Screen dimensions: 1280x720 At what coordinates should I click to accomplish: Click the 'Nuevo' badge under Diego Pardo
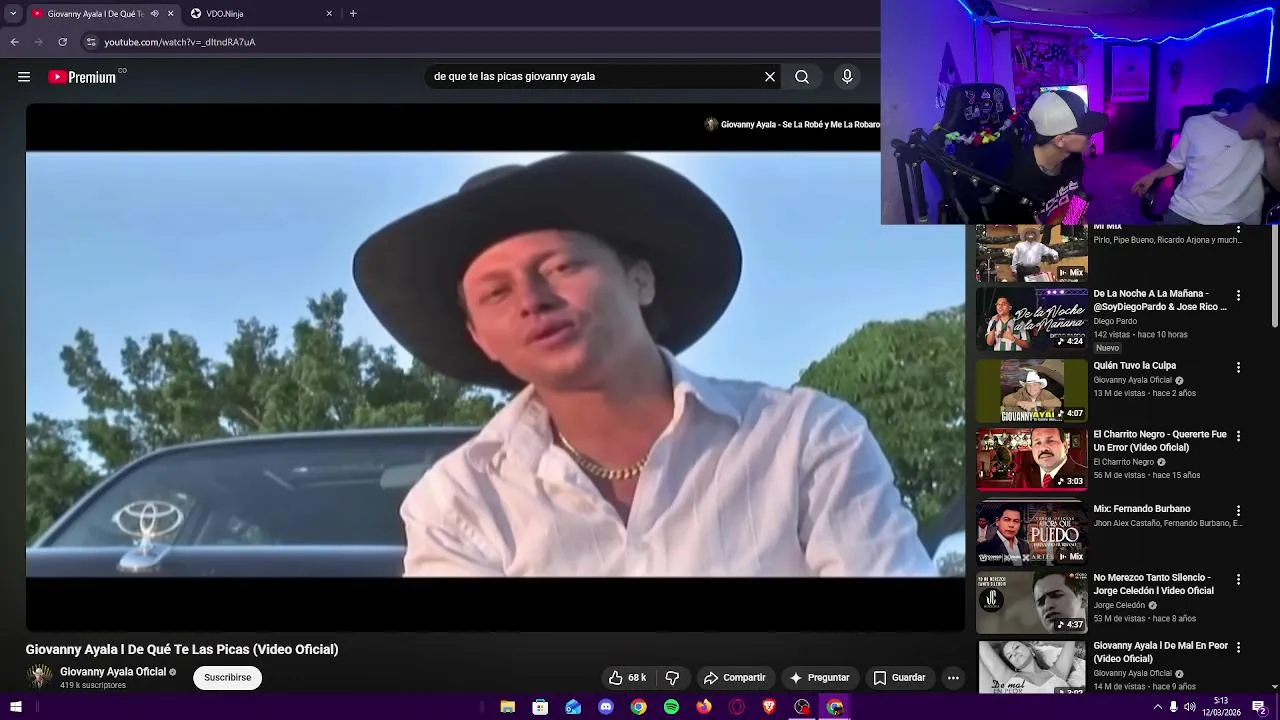coord(1107,348)
